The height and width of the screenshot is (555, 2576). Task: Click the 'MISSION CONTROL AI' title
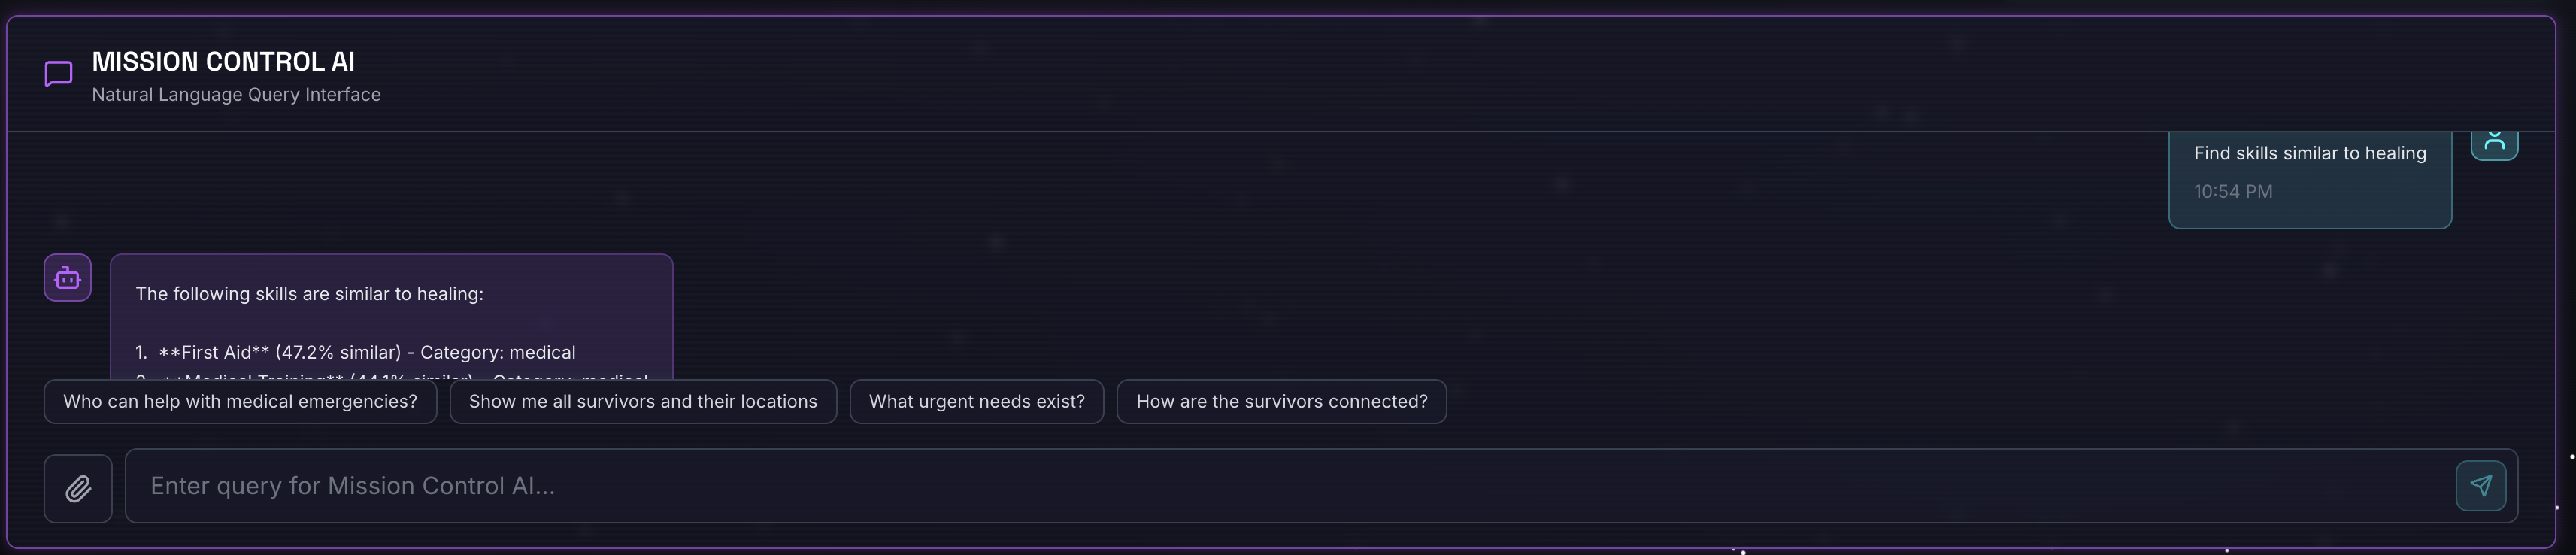(x=223, y=62)
